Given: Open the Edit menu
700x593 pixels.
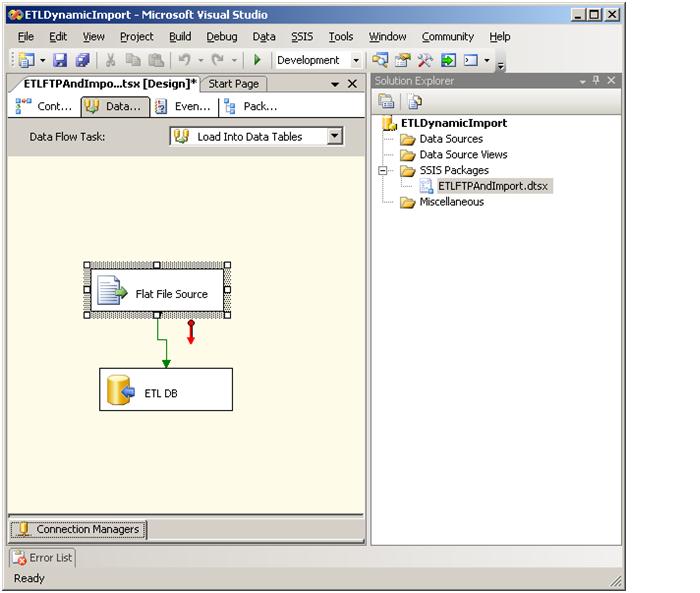Looking at the screenshot, I should coord(58,37).
